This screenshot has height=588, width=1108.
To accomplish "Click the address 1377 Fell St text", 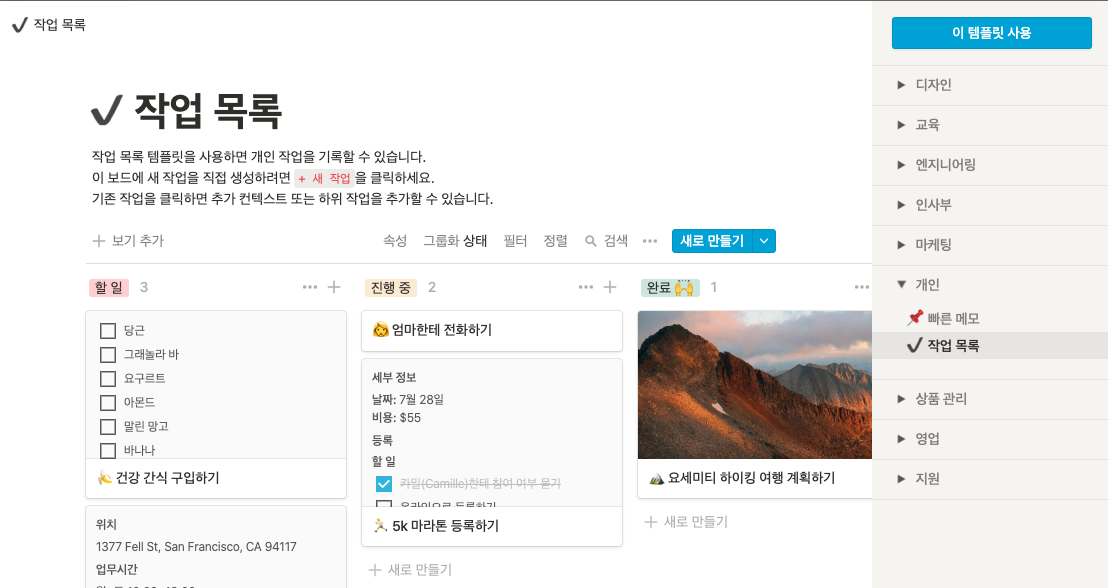I will coord(196,546).
